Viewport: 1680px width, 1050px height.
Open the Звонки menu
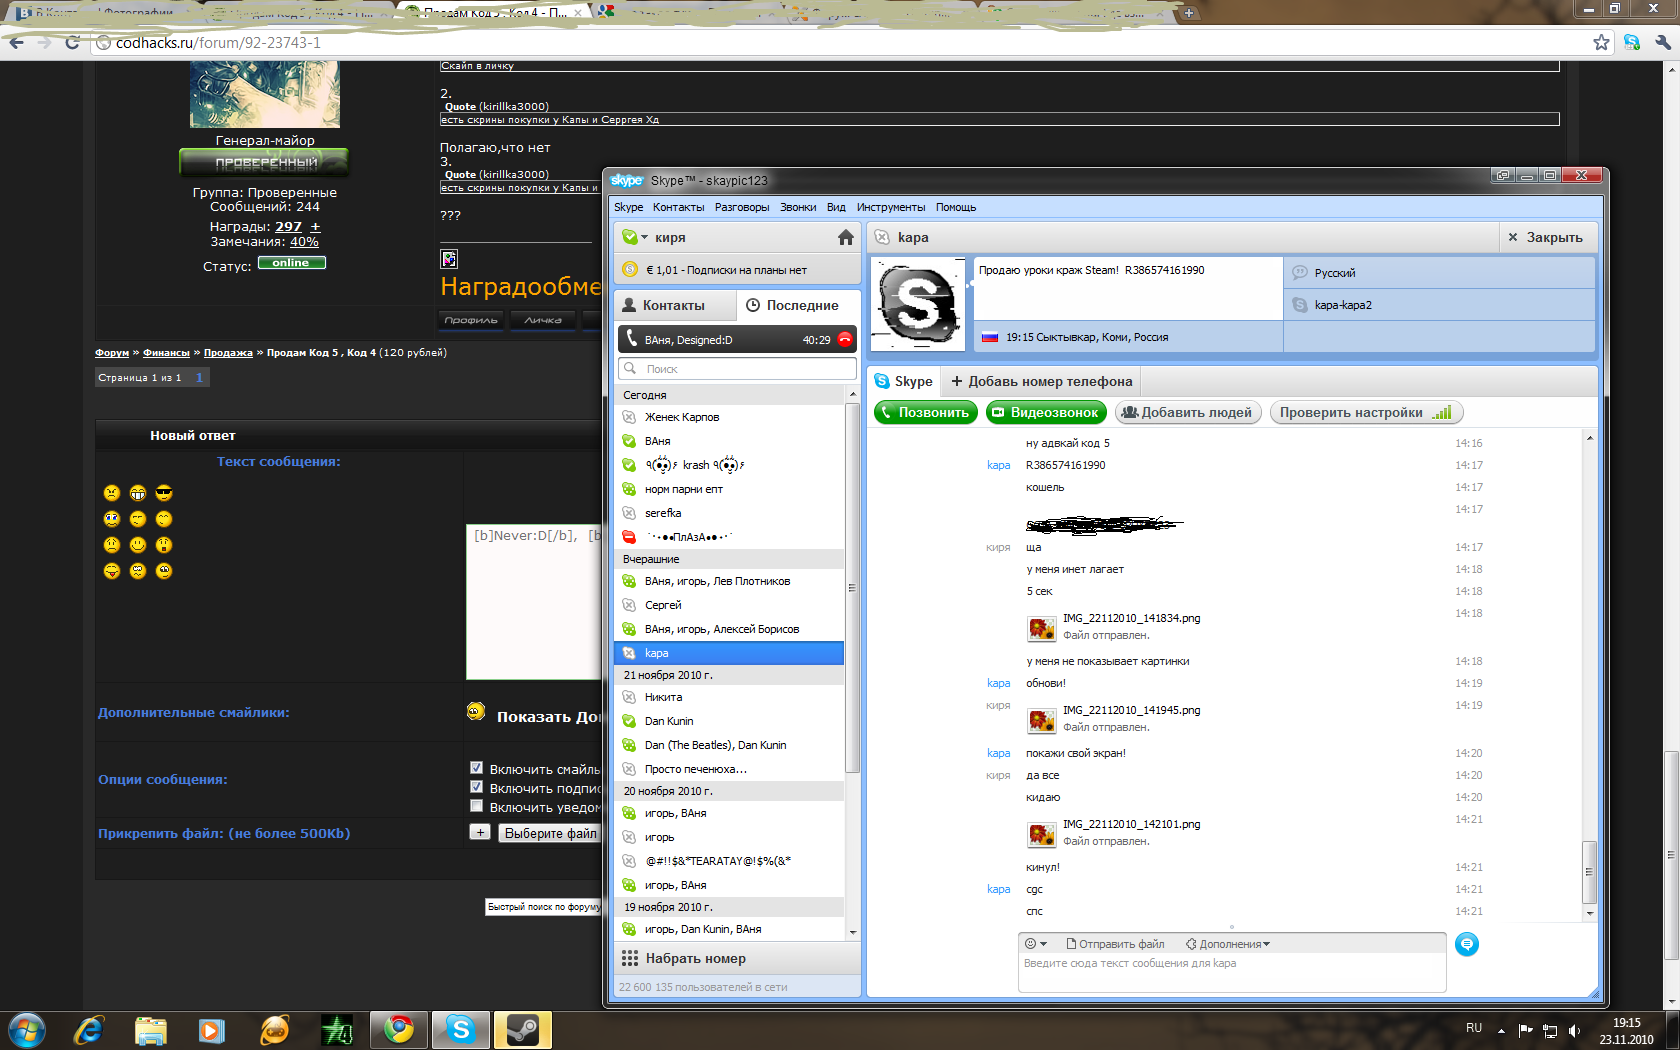coord(798,207)
